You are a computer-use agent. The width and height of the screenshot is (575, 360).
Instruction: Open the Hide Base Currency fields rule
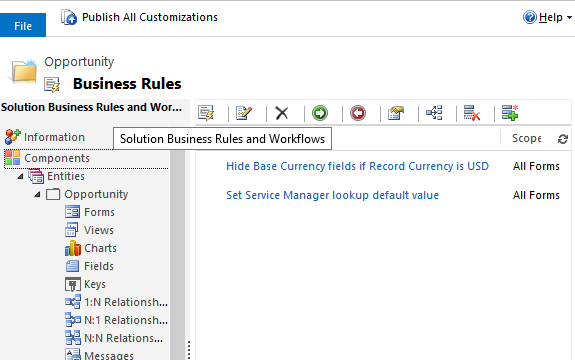pos(357,166)
